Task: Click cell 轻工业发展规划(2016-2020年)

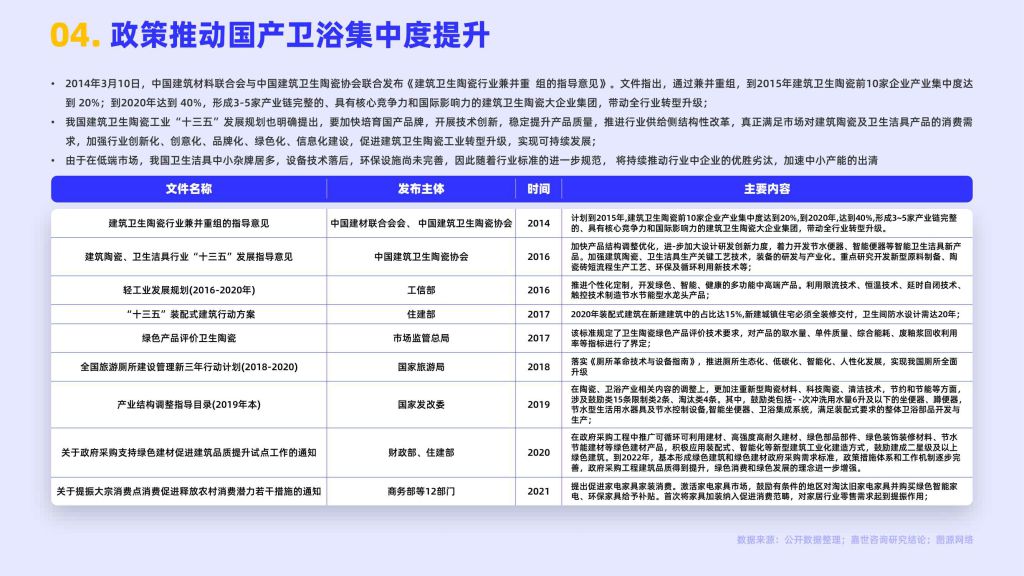Action: (189, 290)
